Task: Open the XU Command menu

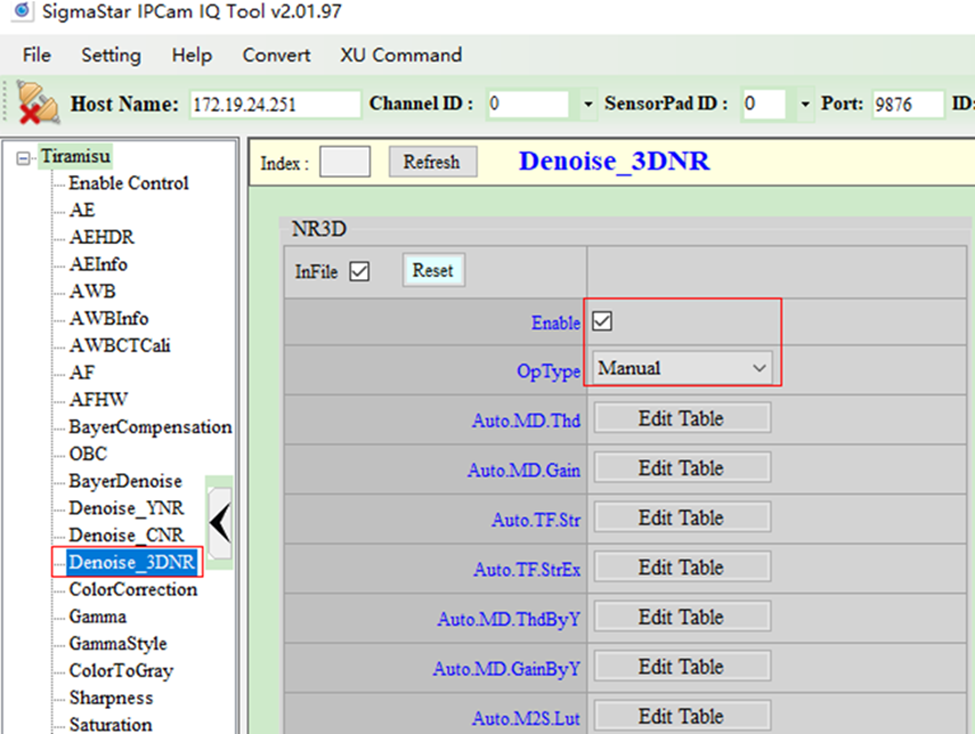Action: tap(400, 55)
